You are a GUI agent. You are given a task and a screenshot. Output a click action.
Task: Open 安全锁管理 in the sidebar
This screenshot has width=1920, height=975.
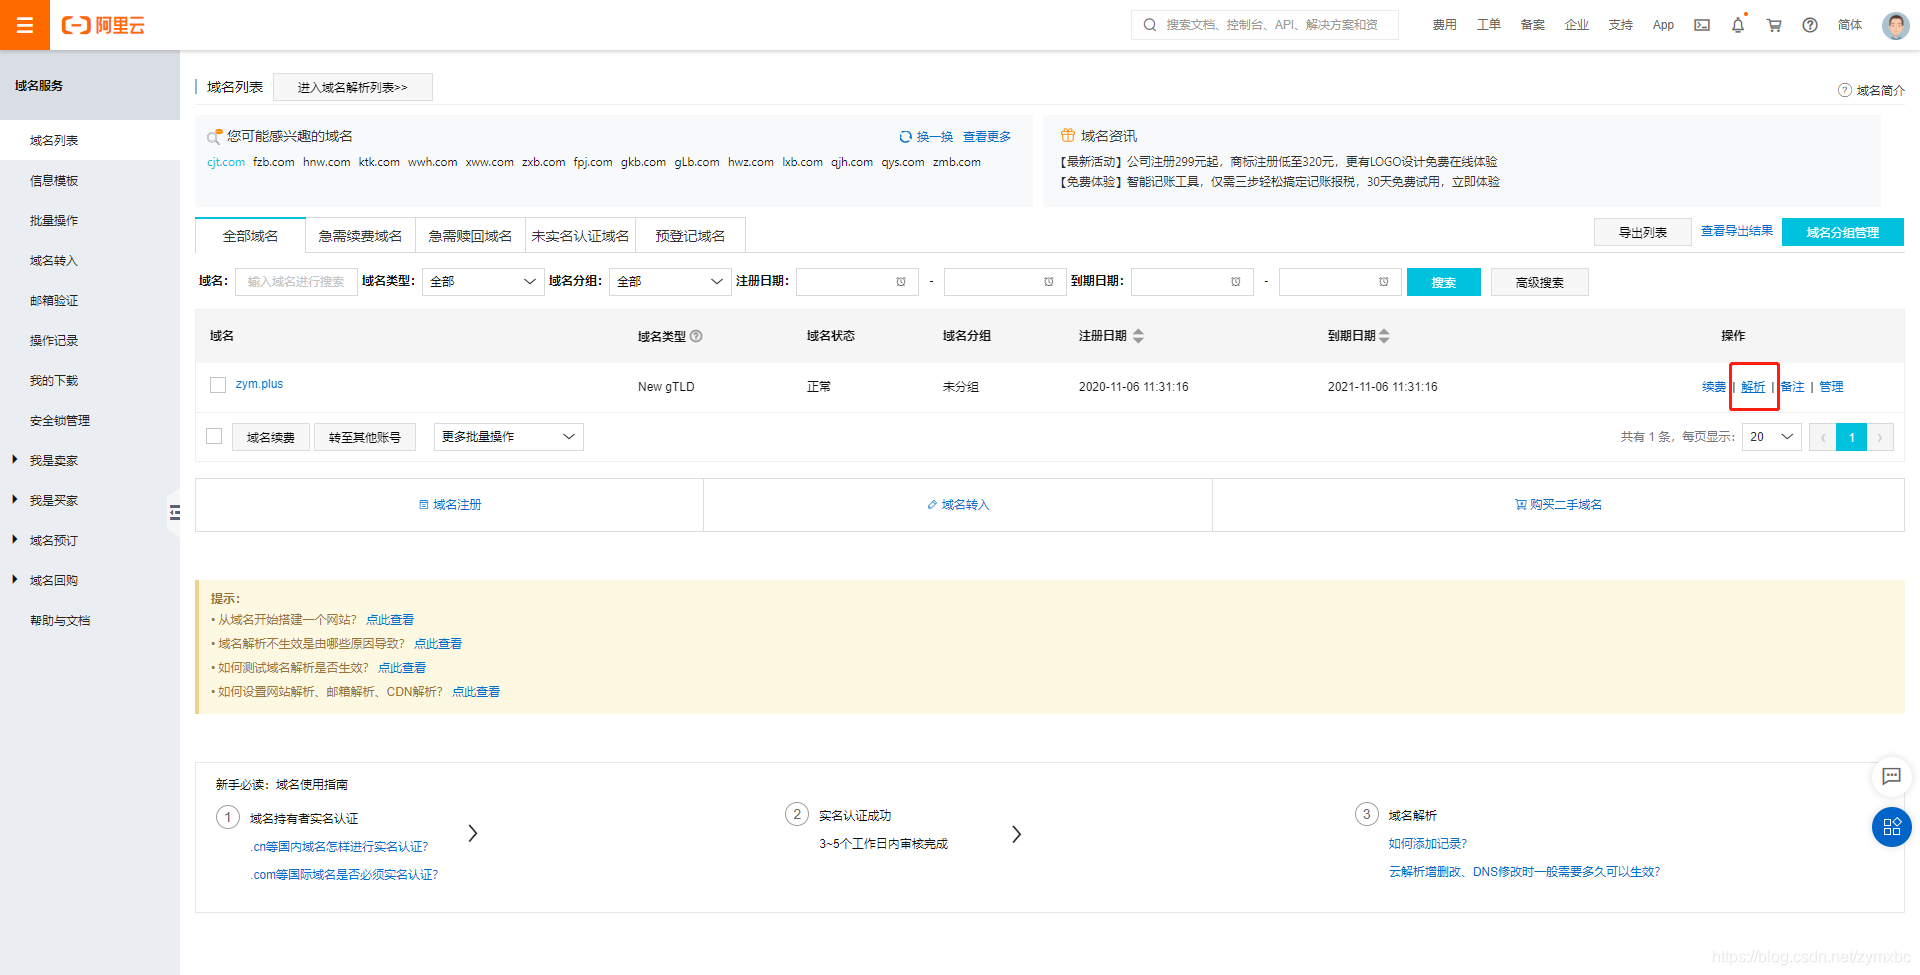coord(60,420)
